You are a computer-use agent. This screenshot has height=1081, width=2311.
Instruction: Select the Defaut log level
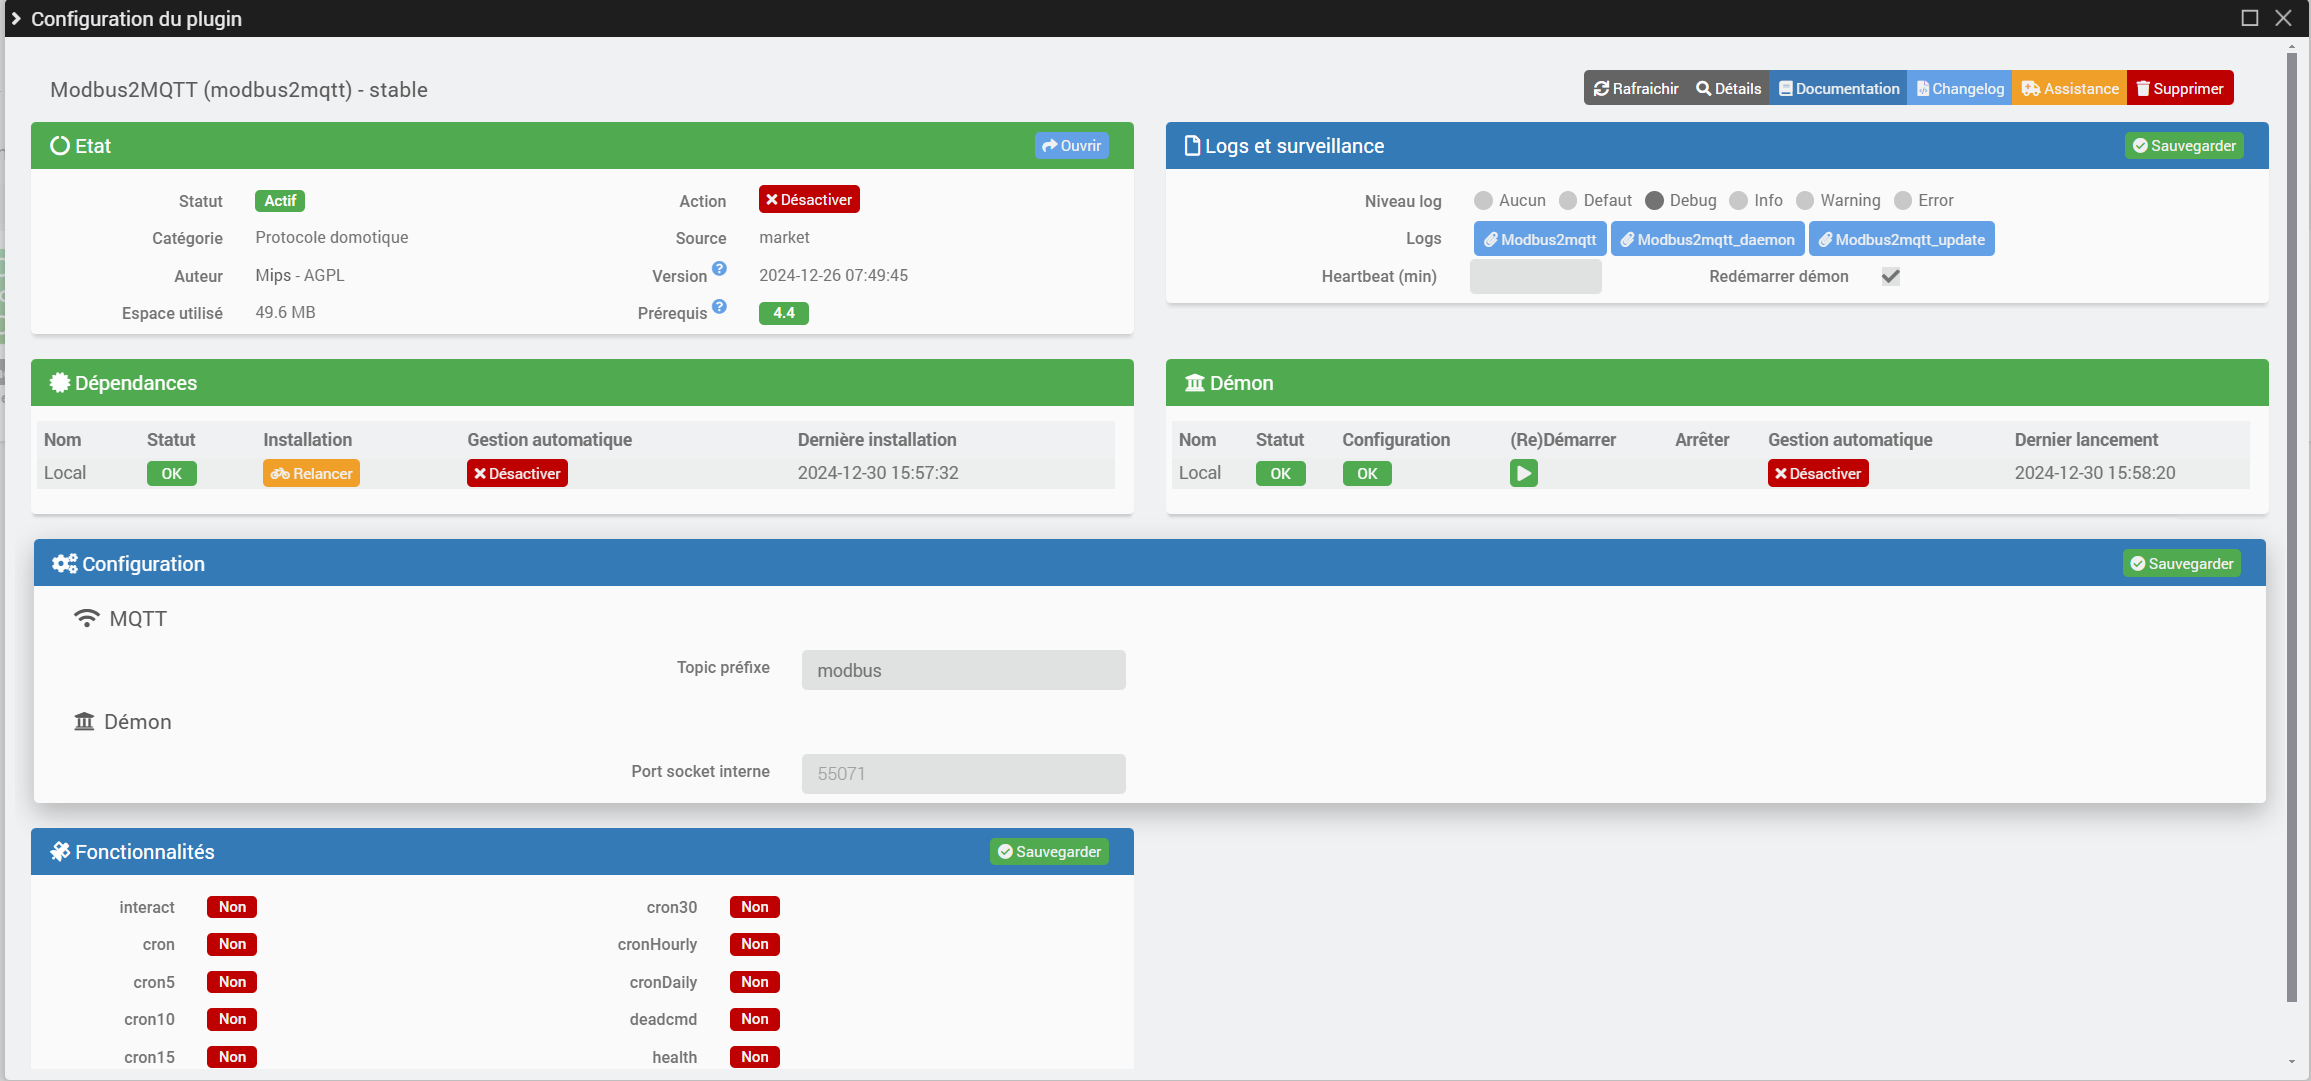[1568, 201]
